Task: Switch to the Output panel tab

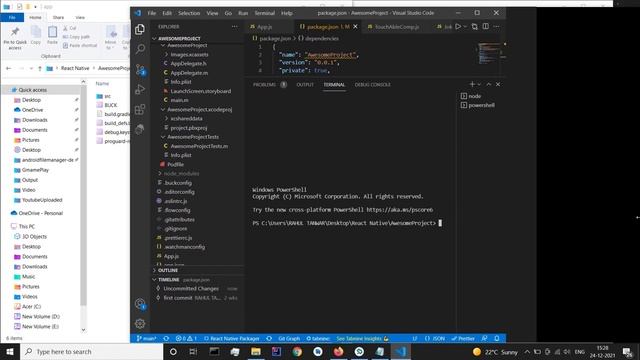Action: tap(305, 84)
